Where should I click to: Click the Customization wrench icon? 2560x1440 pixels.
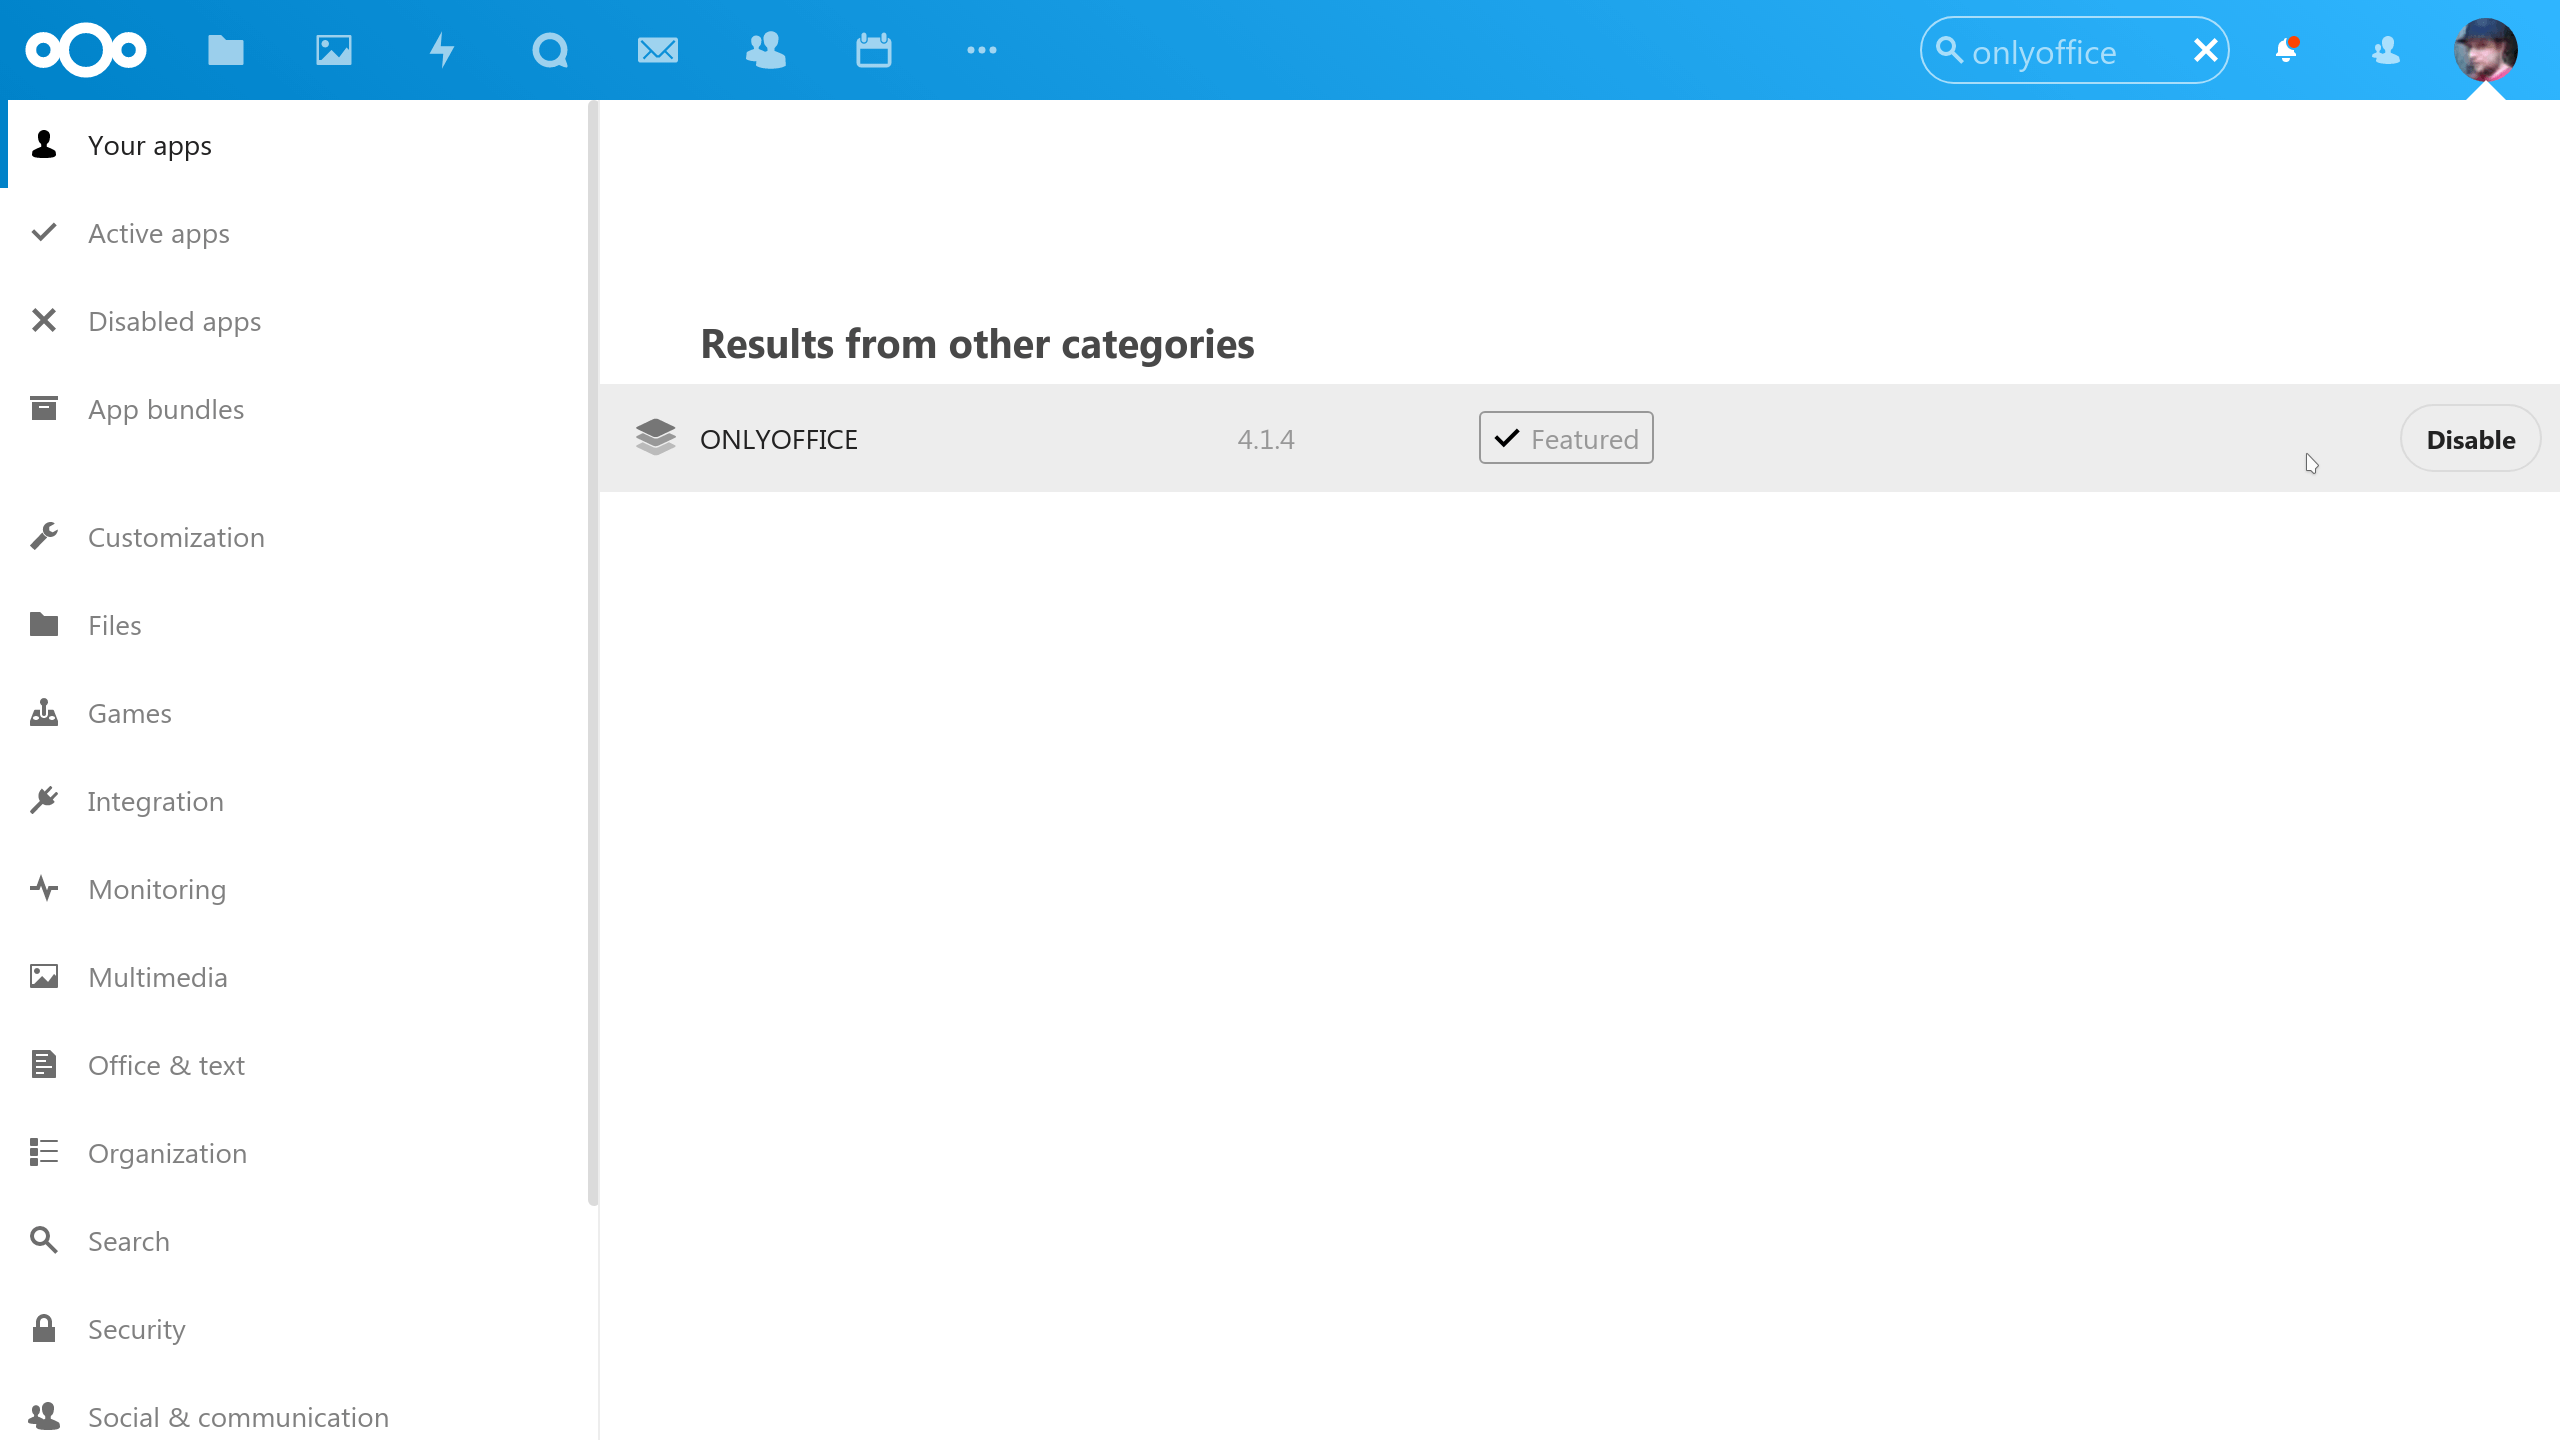44,536
